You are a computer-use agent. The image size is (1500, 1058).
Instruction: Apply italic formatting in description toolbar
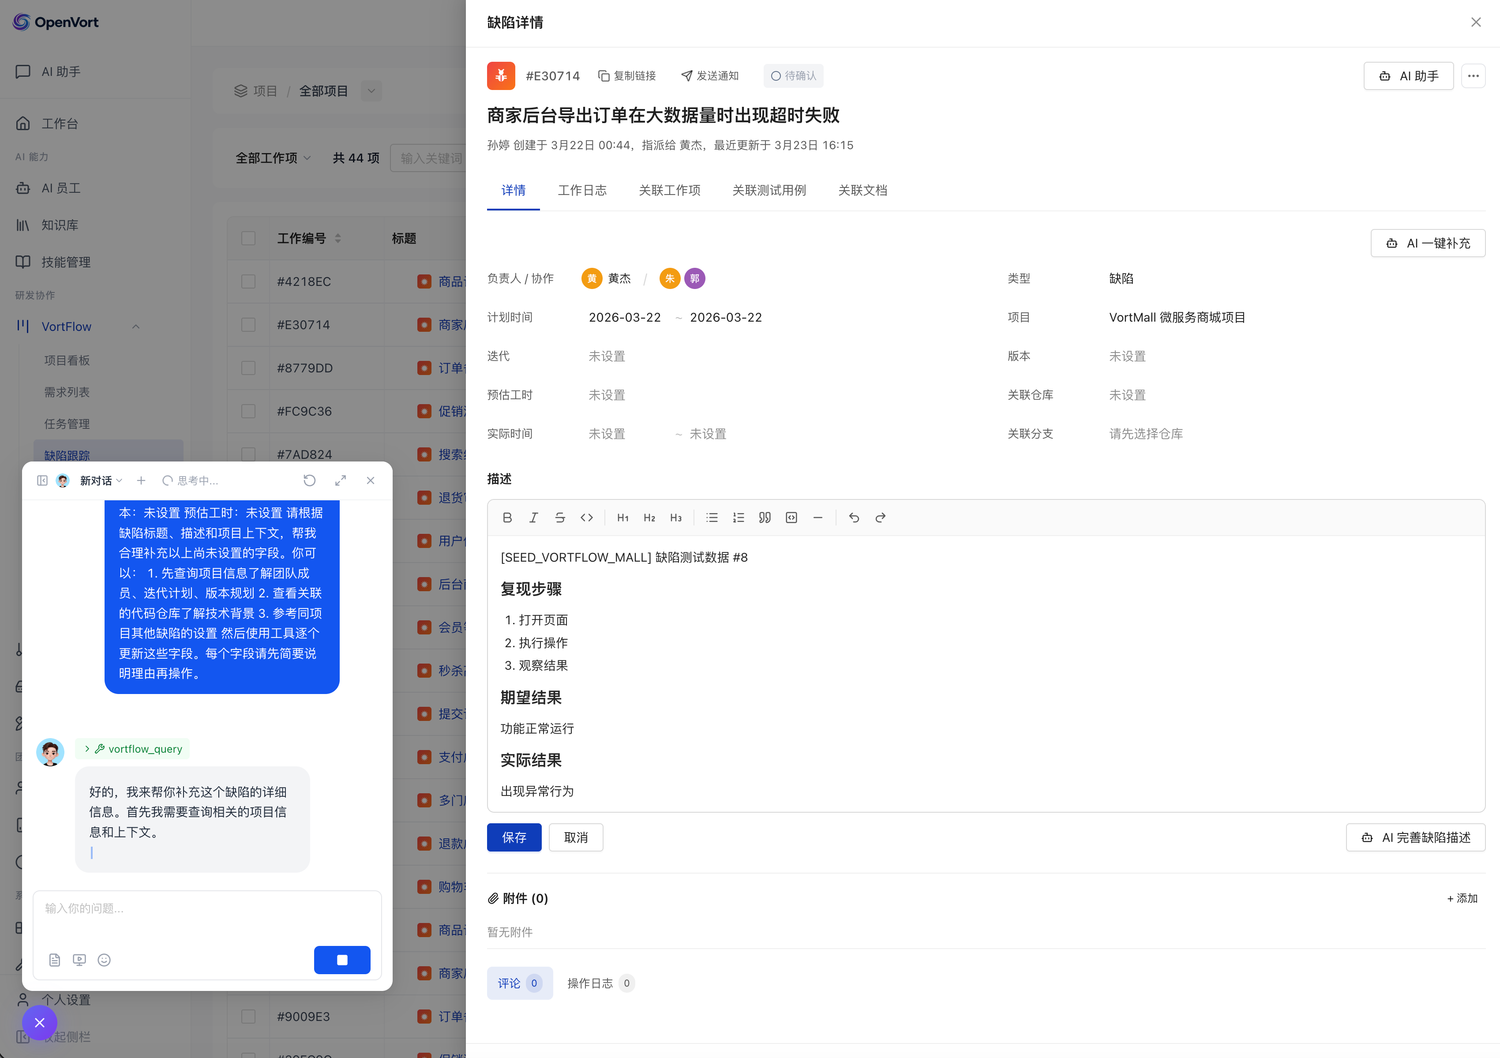[x=534, y=517]
